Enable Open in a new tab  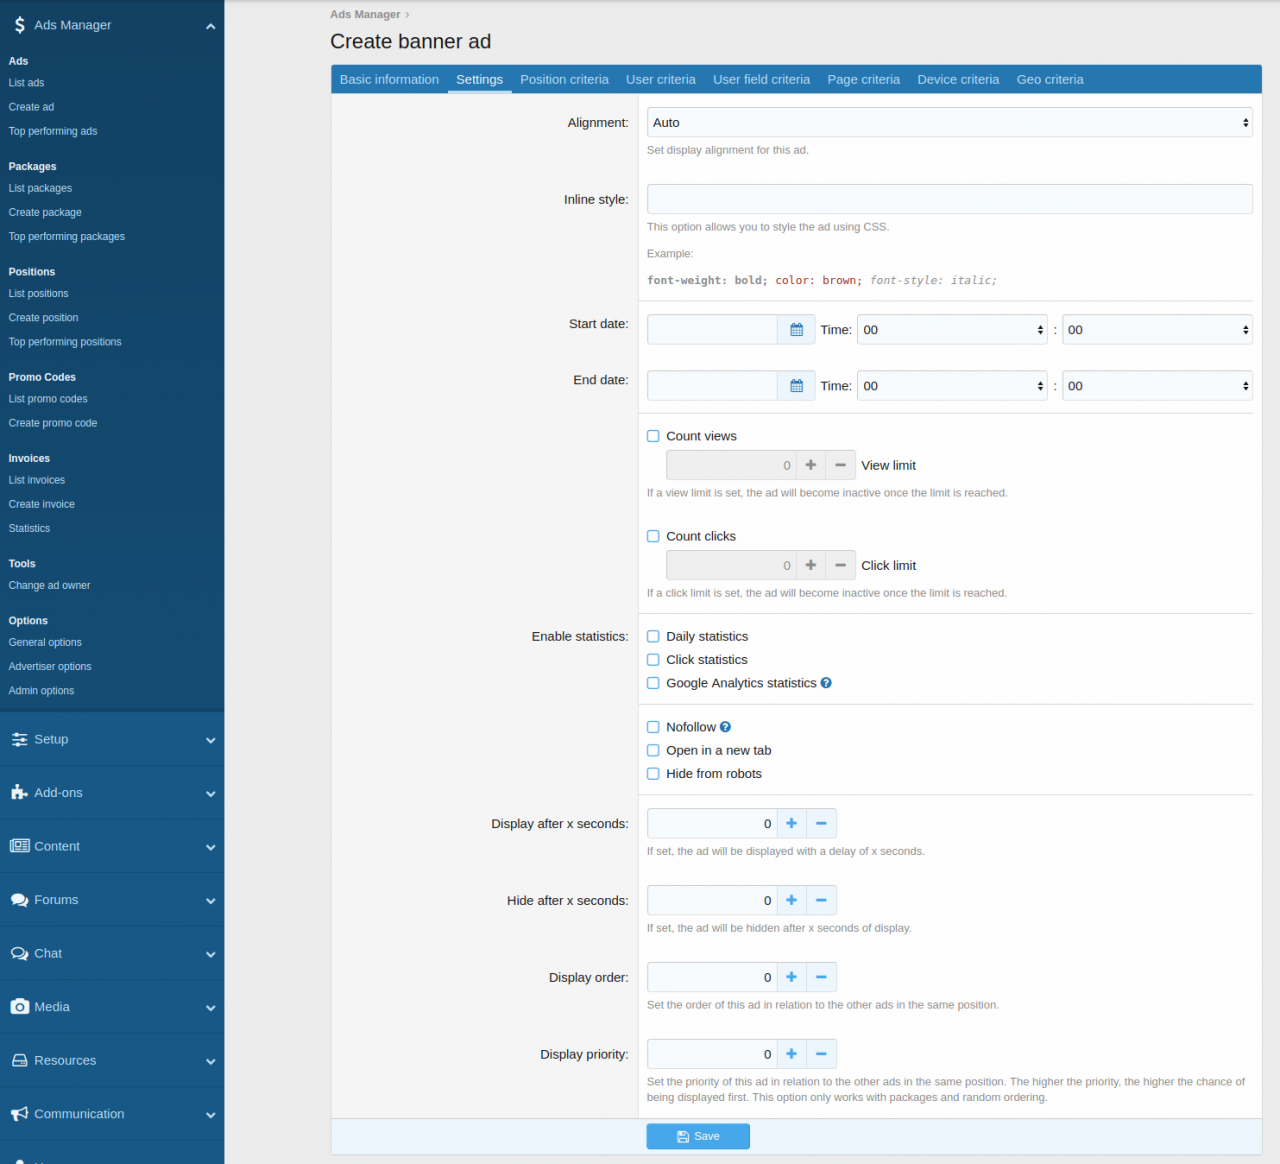tap(653, 750)
